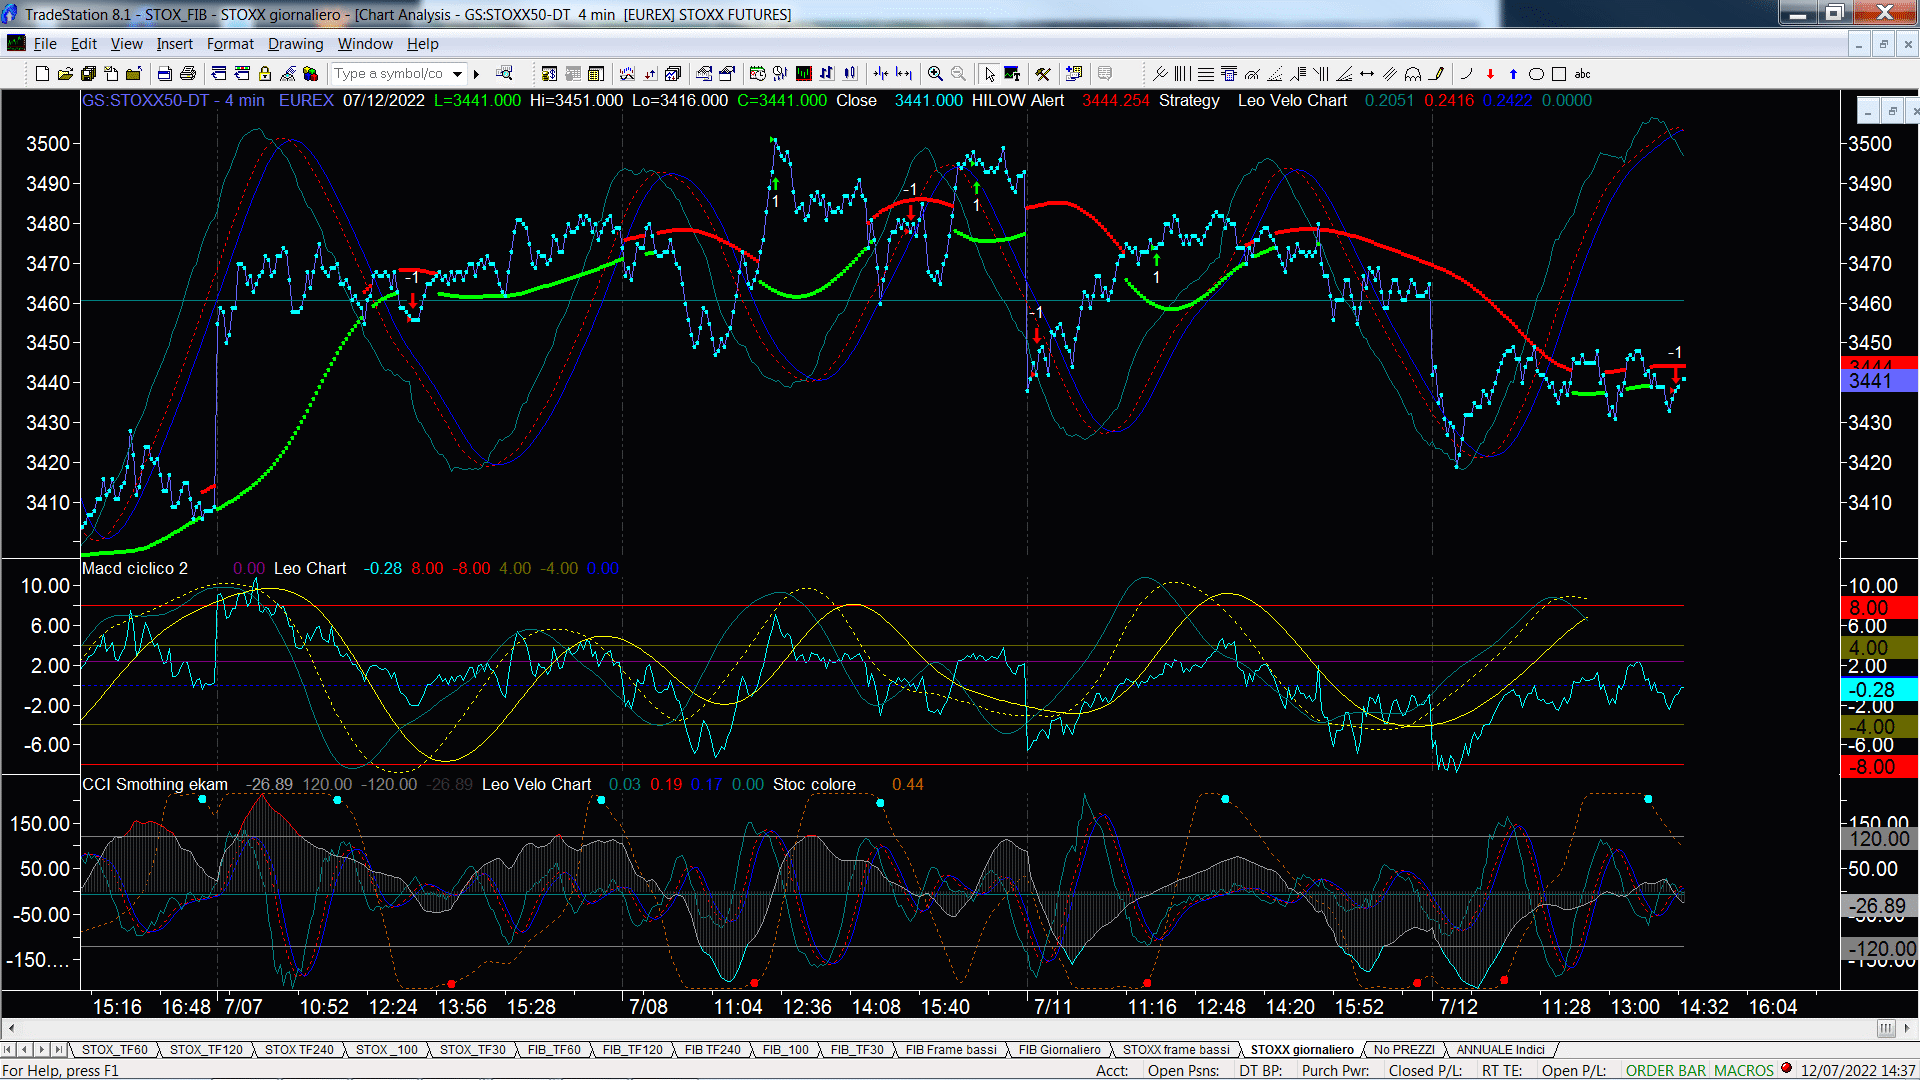Switch to the STOXX frame bassi tab
This screenshot has width=1920, height=1080.
pos(1176,1049)
